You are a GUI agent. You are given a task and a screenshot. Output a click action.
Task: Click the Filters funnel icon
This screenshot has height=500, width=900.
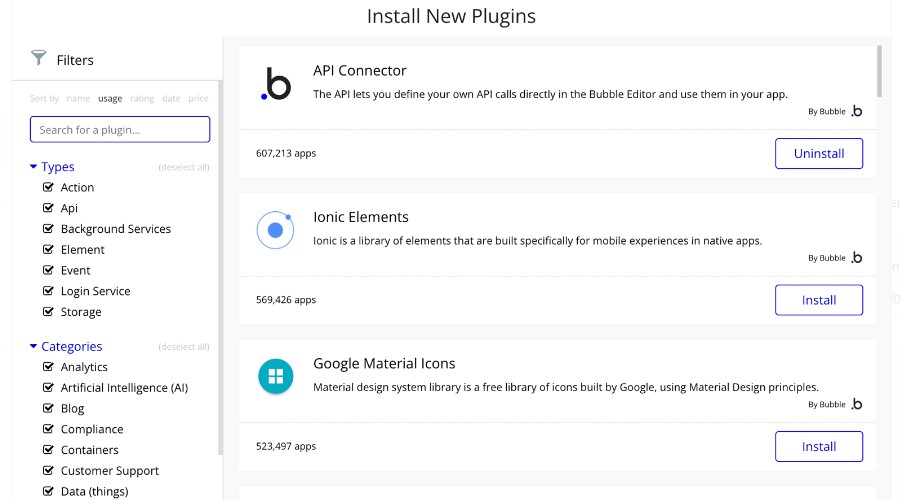pyautogui.click(x=38, y=58)
